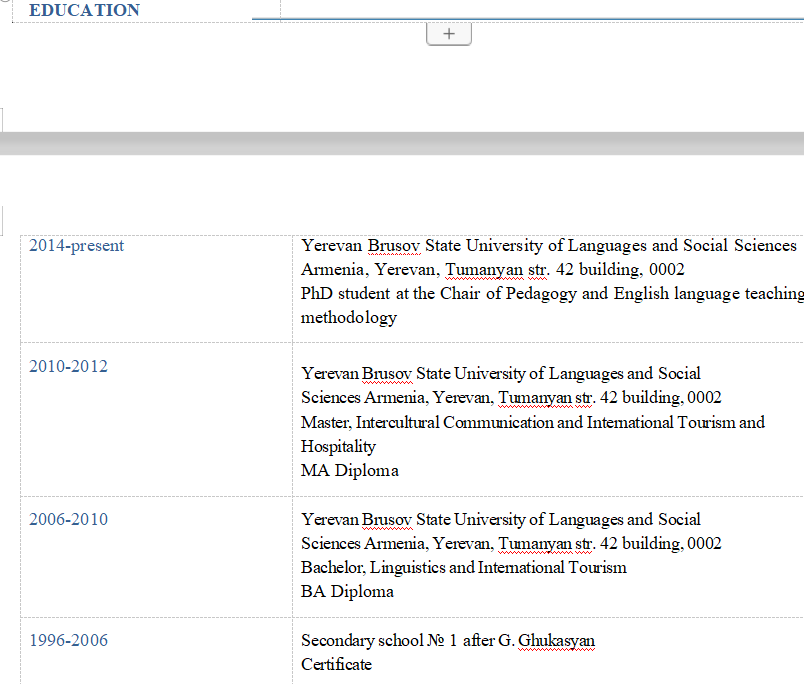Click the misspelled word Brusov in the 2014-present row
Viewport: 804px width, 684px height.
click(394, 246)
